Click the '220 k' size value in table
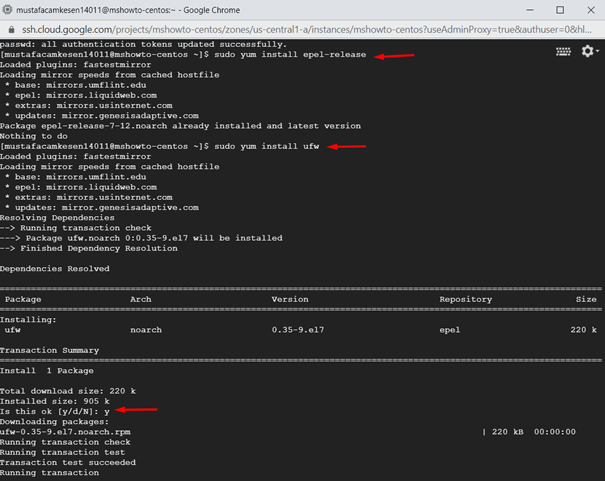Screen dimensions: 605x481 583,330
